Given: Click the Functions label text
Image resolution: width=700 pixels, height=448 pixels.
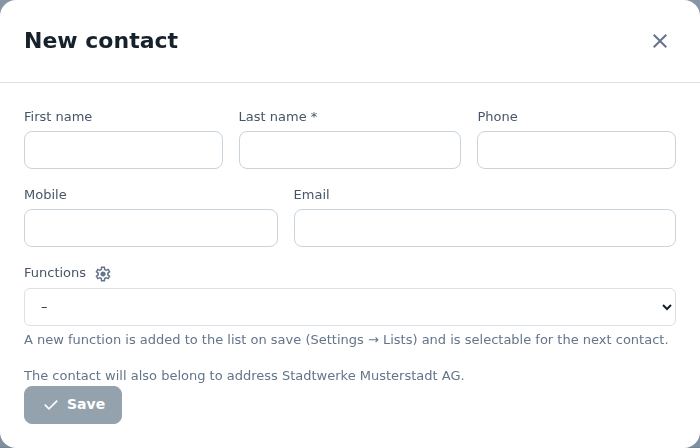Looking at the screenshot, I should (55, 273).
